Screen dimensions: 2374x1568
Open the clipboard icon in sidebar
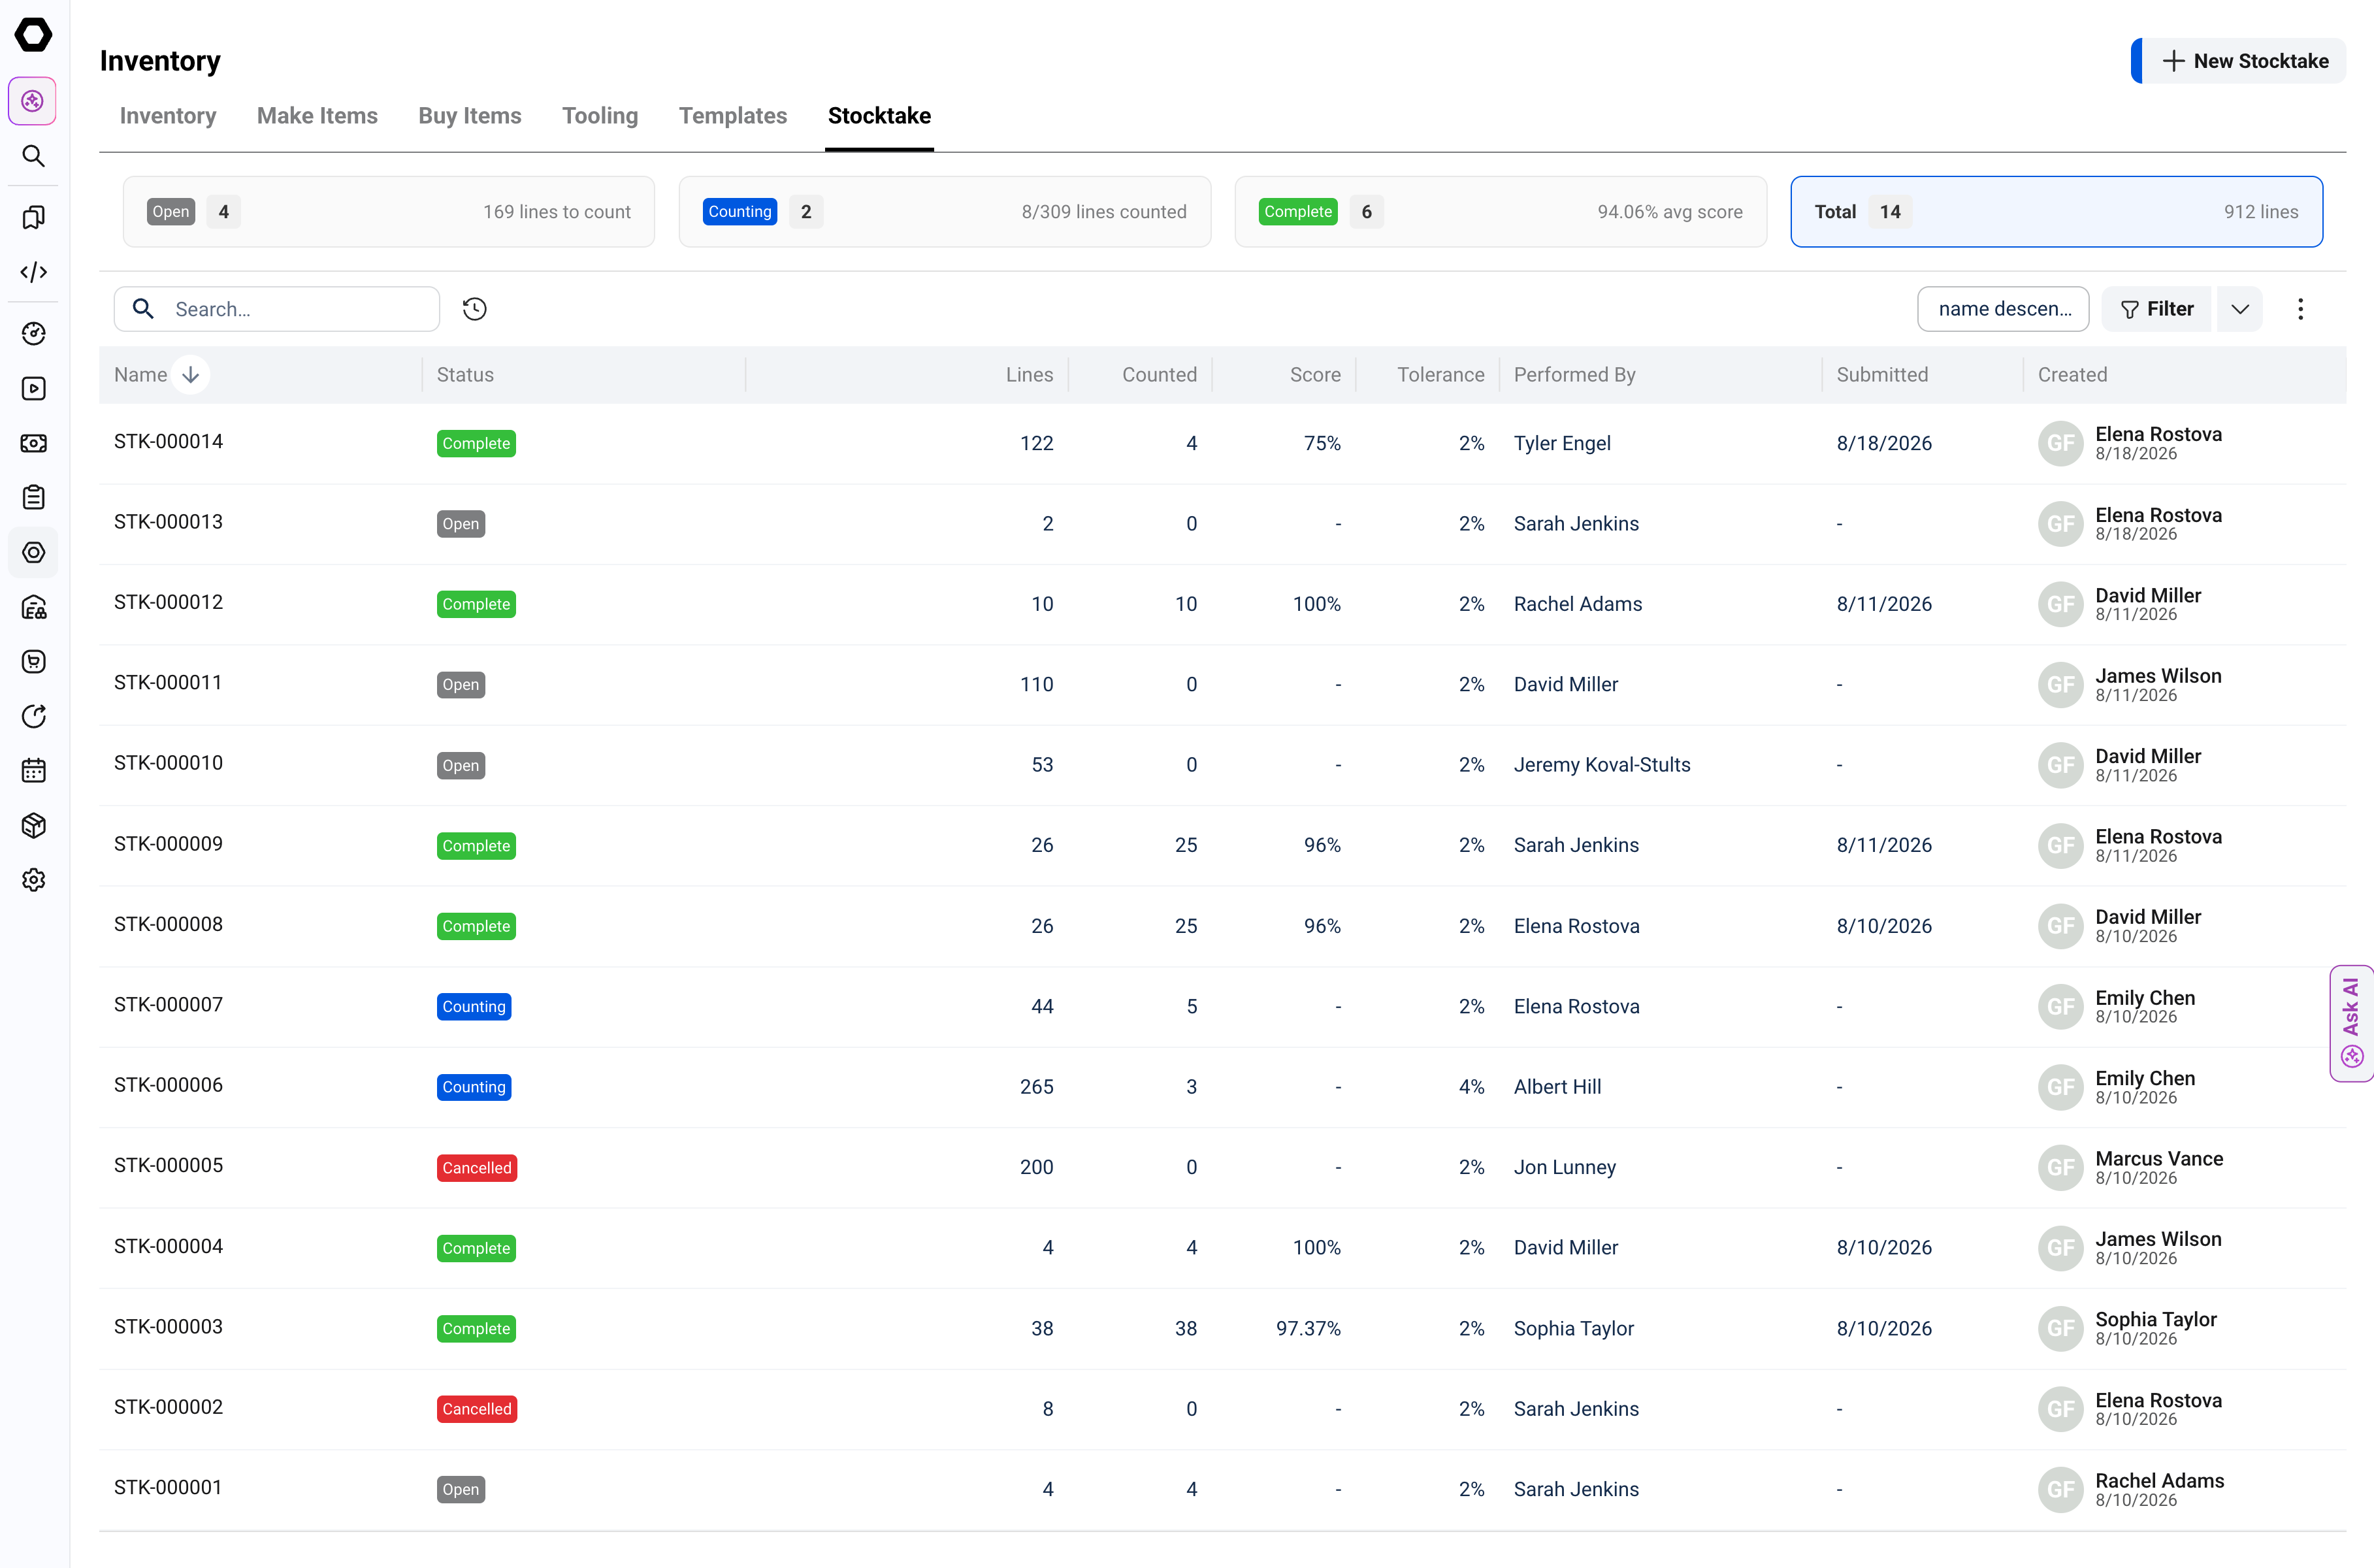click(x=34, y=497)
